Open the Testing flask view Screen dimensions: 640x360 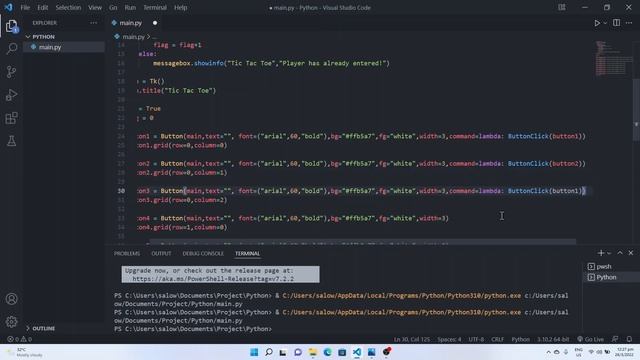coord(11,141)
